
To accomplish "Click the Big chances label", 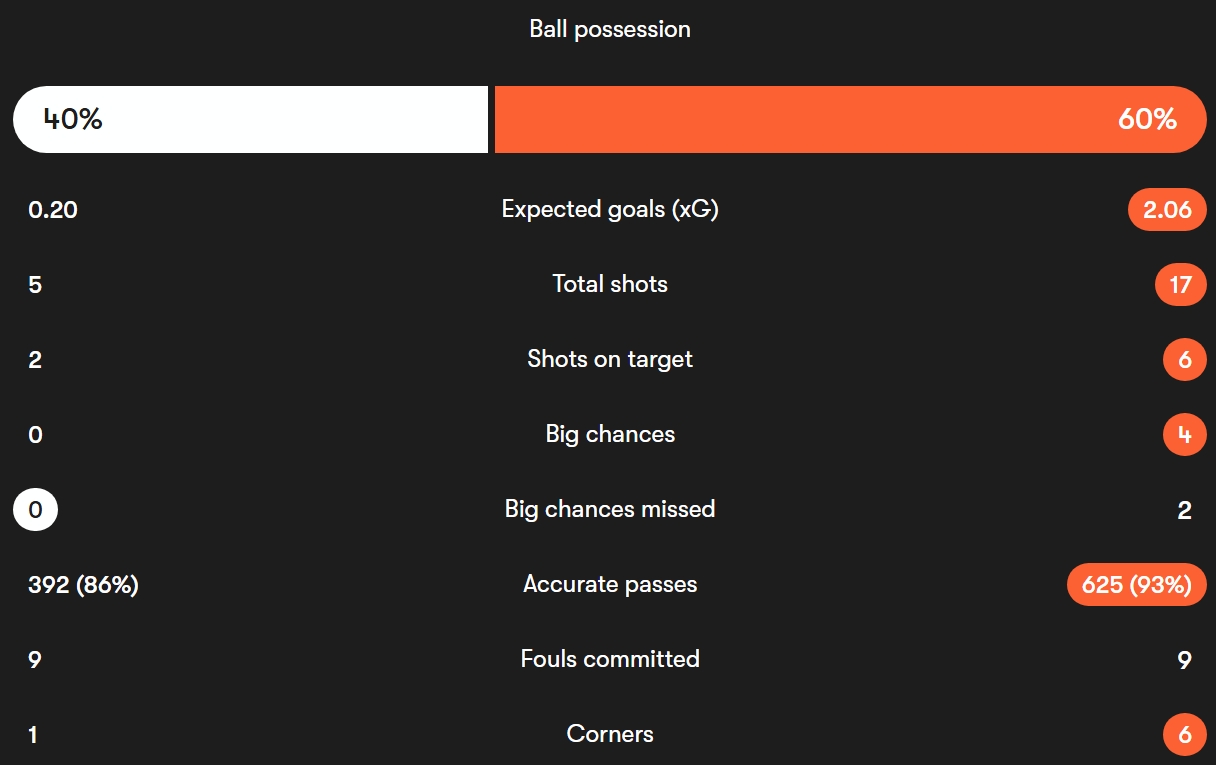I will [610, 434].
